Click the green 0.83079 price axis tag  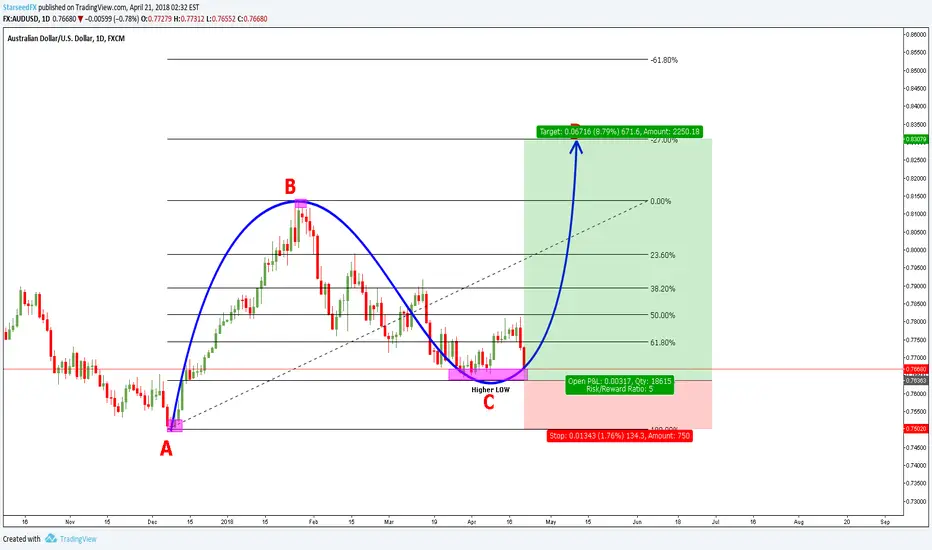click(x=915, y=139)
